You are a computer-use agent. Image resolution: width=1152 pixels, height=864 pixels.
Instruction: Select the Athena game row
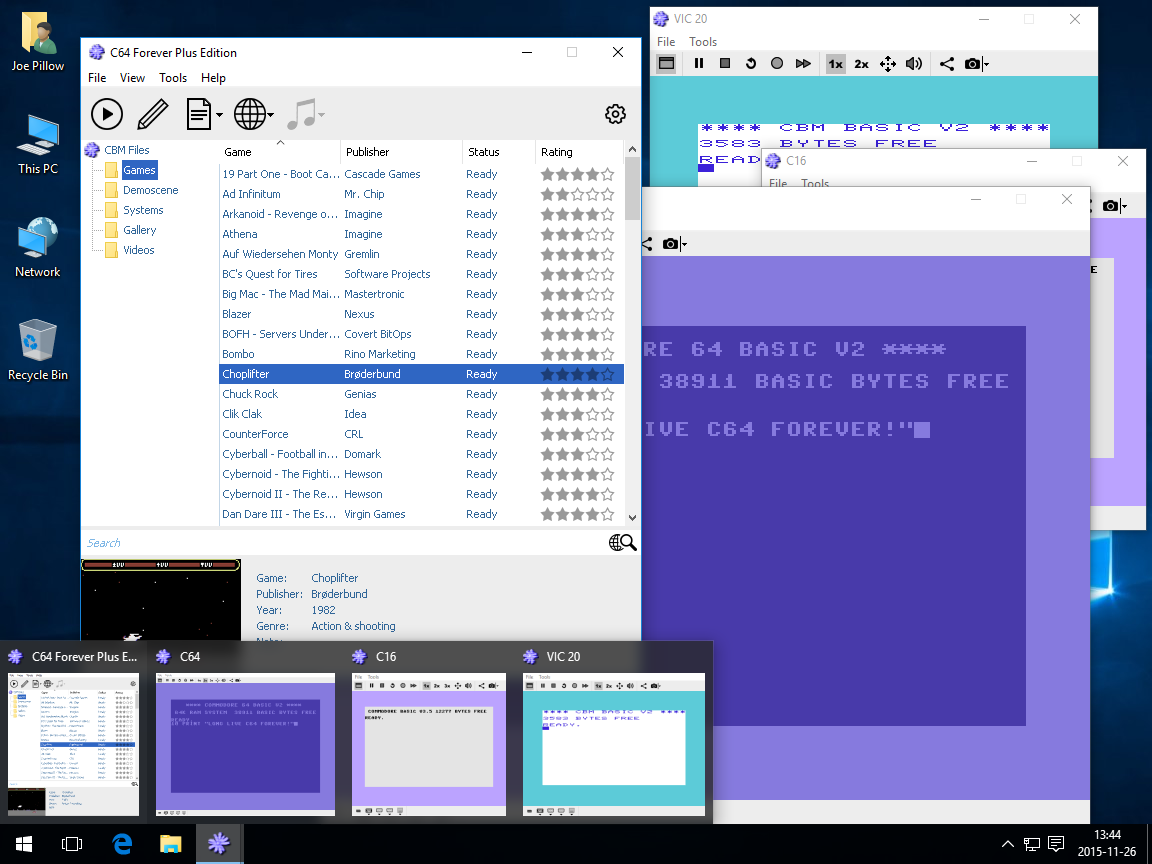point(422,234)
